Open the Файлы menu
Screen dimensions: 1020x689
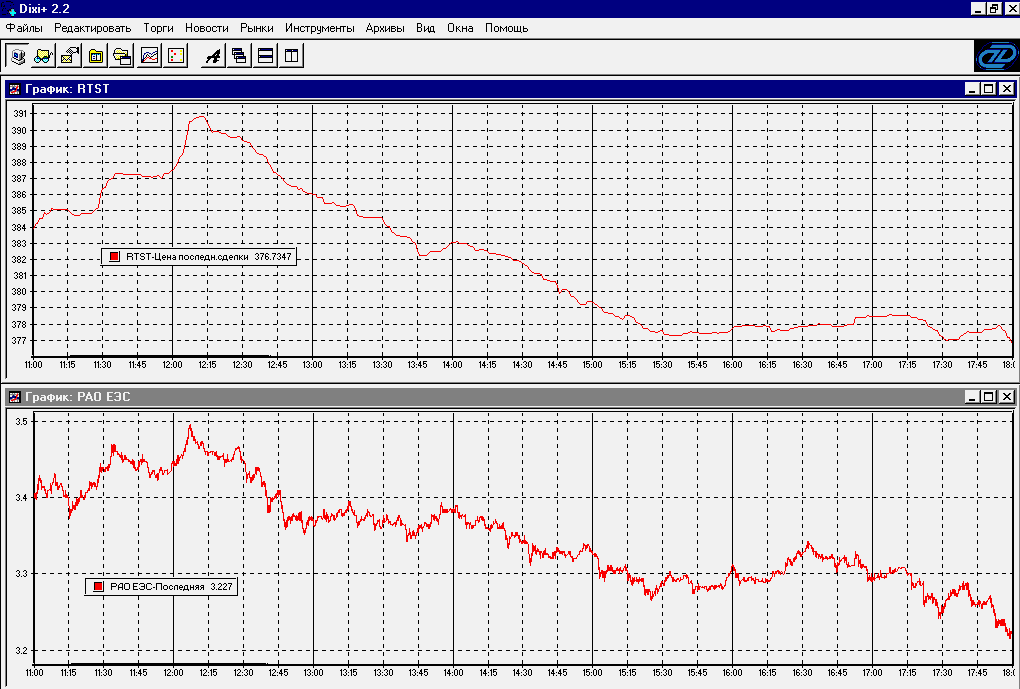tap(24, 28)
